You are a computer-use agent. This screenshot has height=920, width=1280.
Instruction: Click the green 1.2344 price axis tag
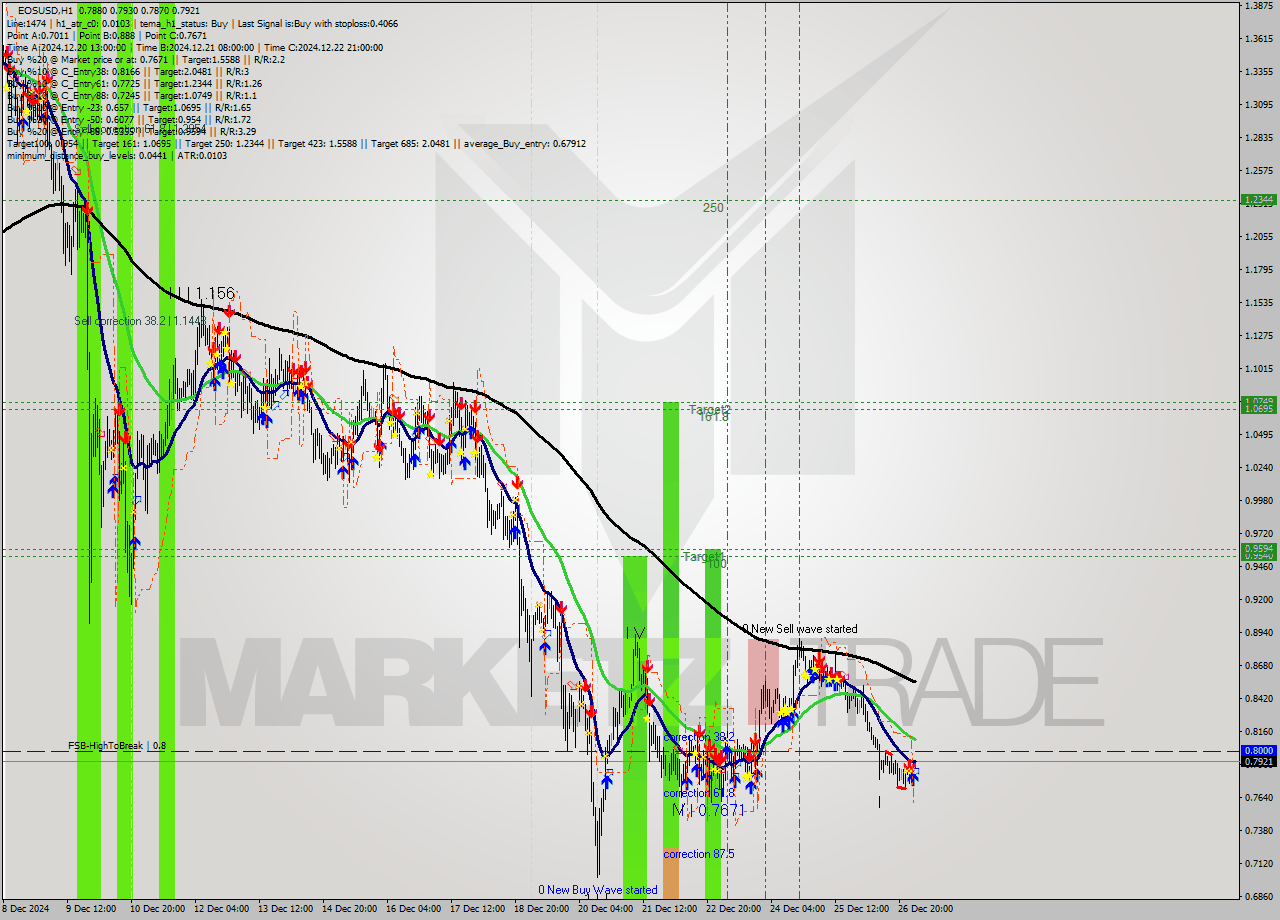1258,200
